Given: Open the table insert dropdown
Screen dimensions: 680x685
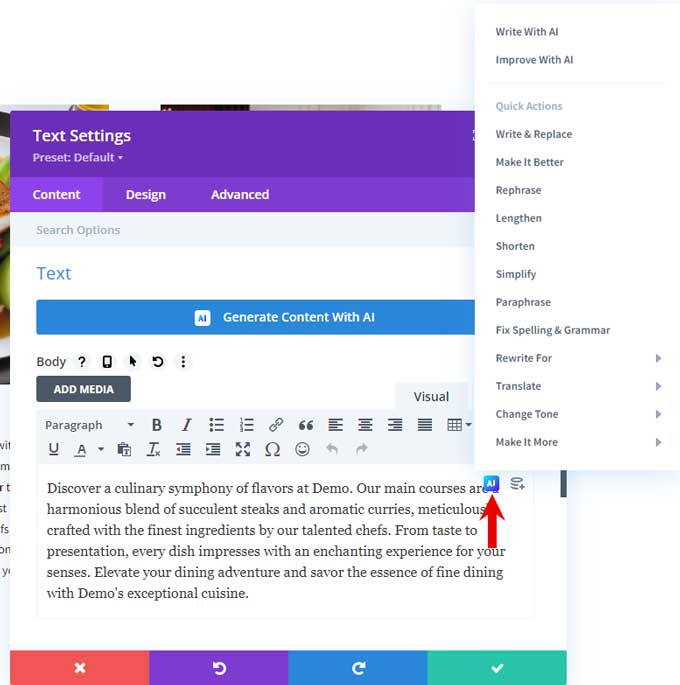Looking at the screenshot, I should point(459,425).
